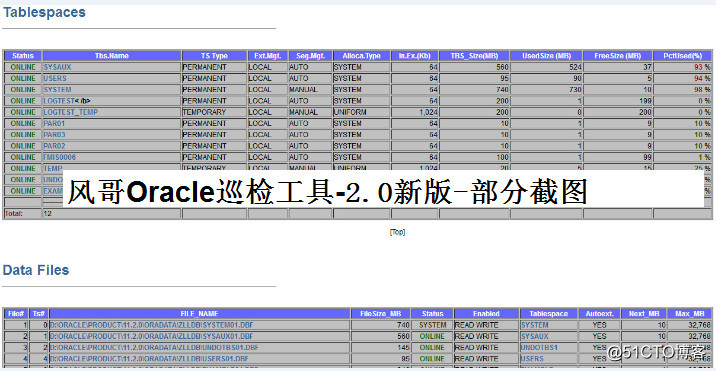Screen dimensions: 716x371
Task: Select the 730 used size cell of SYSTEM row
Action: click(x=546, y=90)
